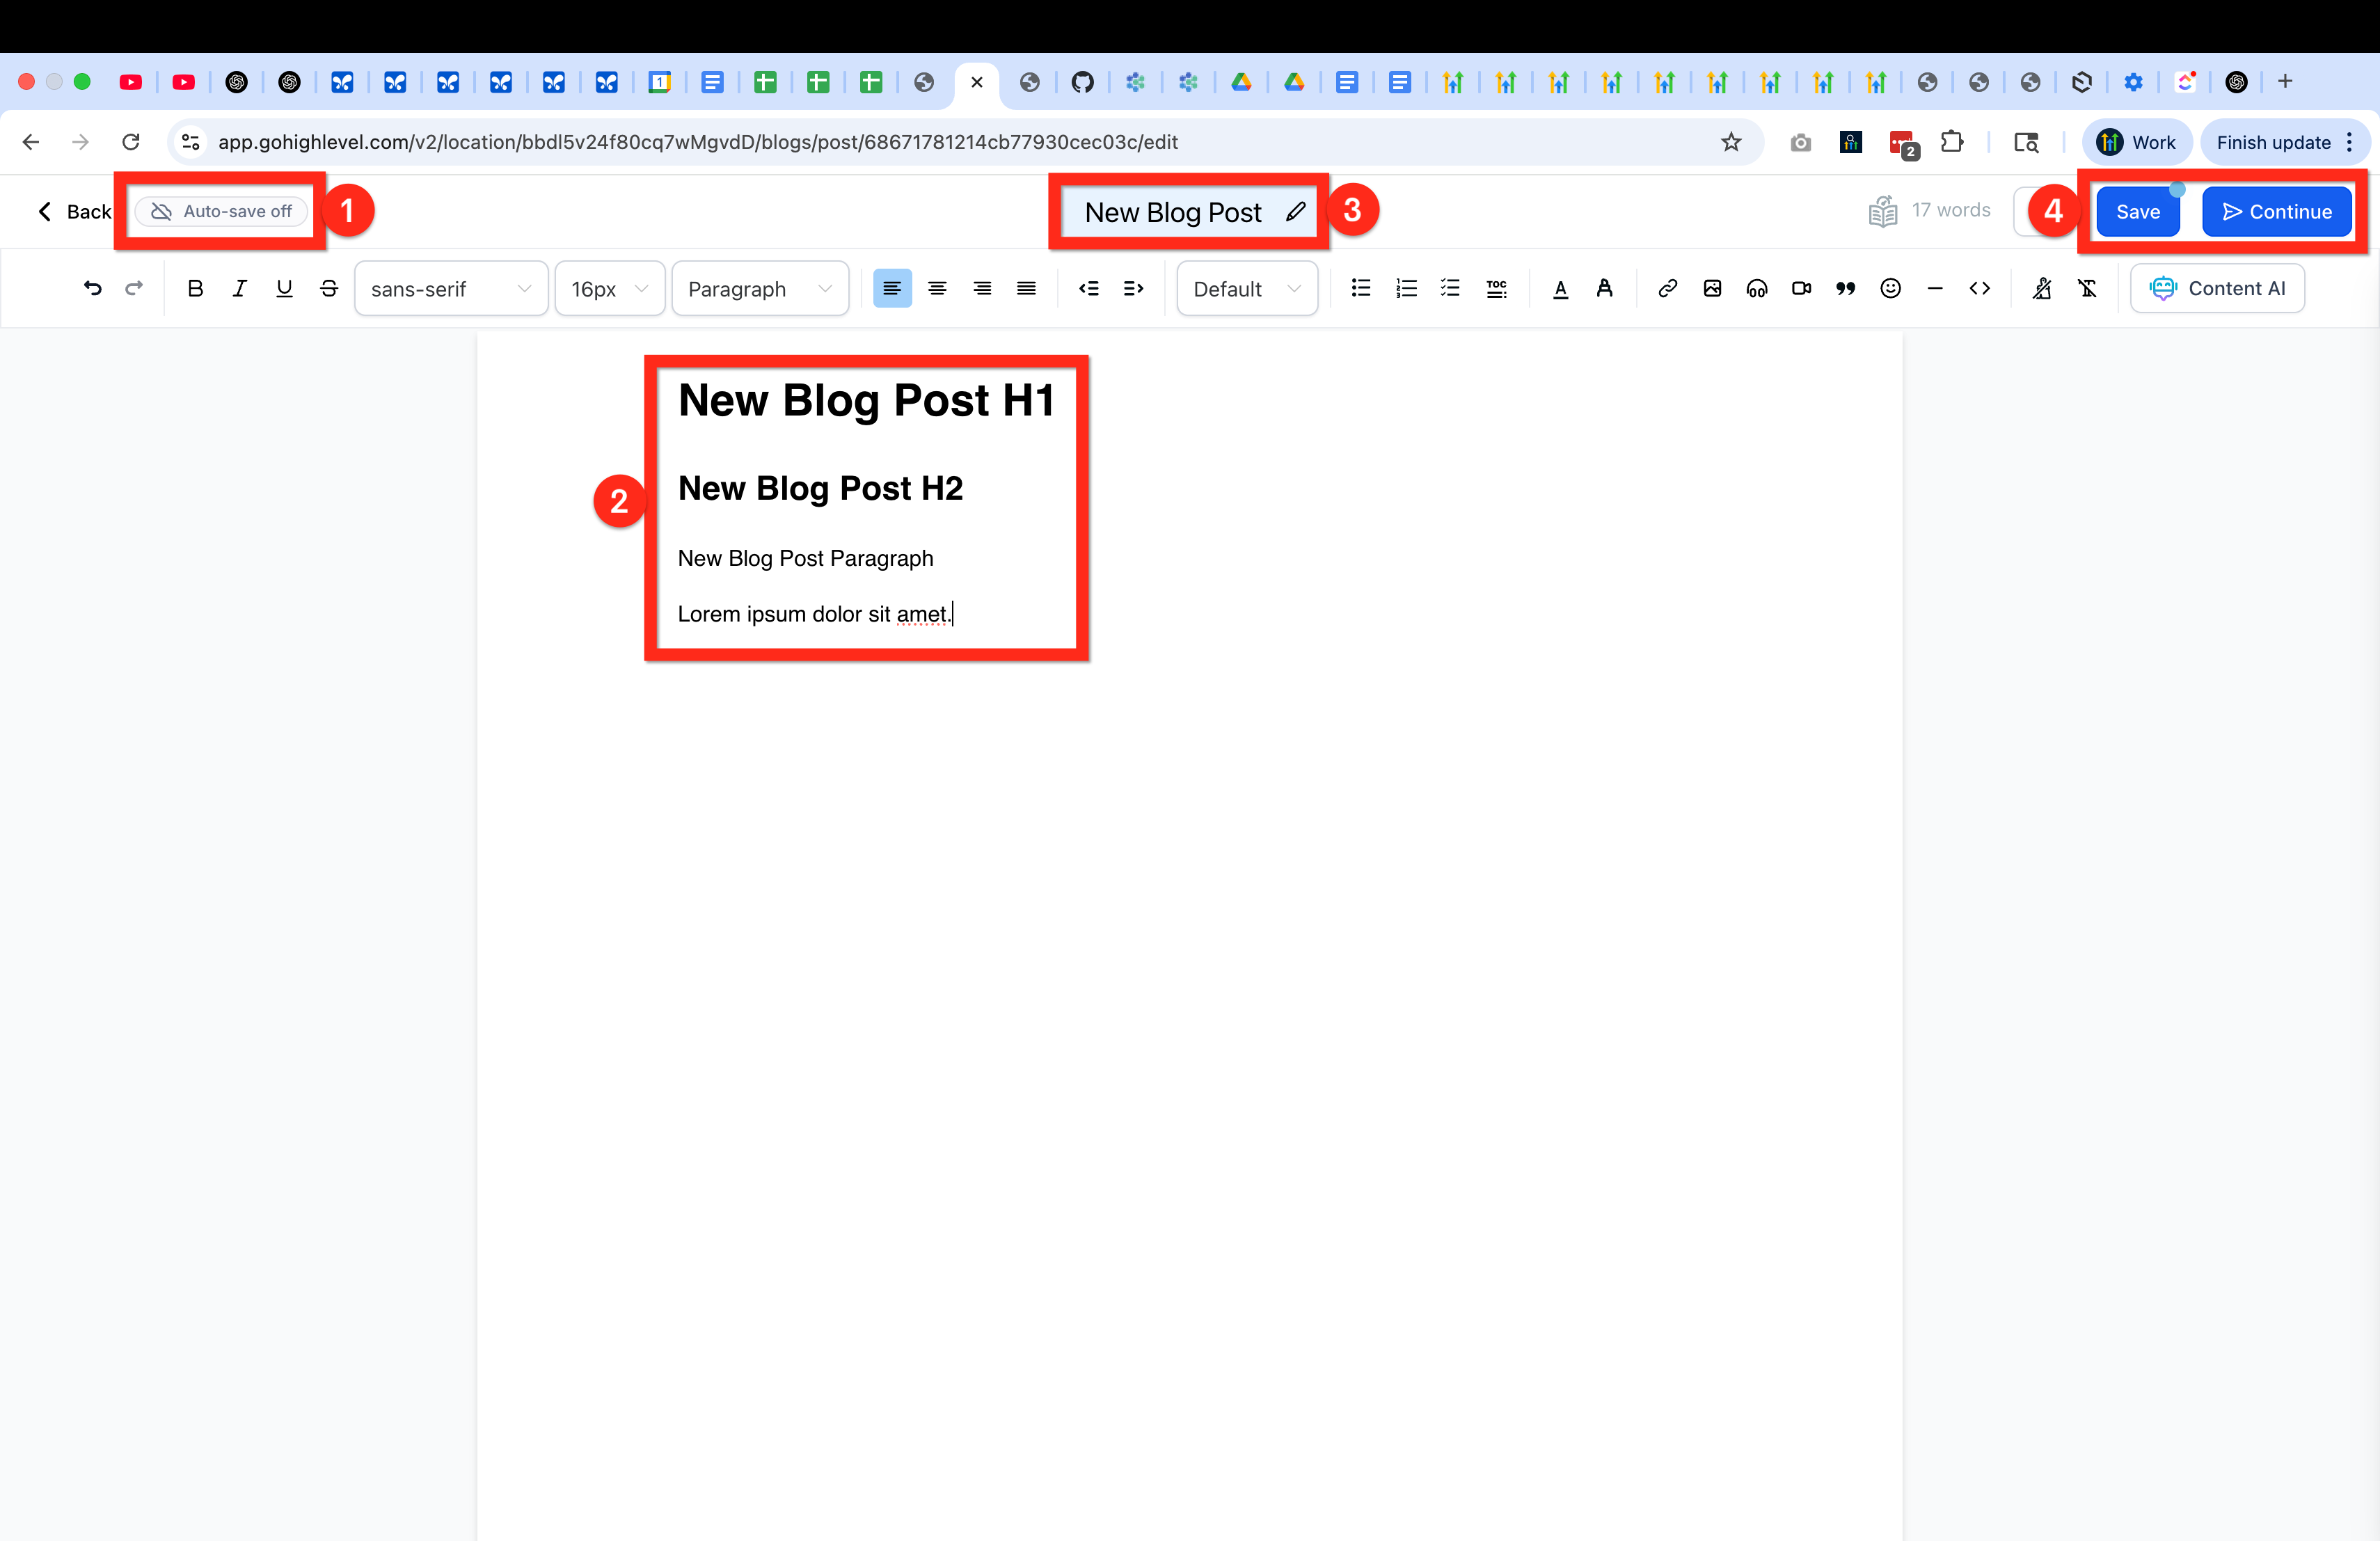Click the blue Save button
2380x1541 pixels.
pyautogui.click(x=2137, y=212)
